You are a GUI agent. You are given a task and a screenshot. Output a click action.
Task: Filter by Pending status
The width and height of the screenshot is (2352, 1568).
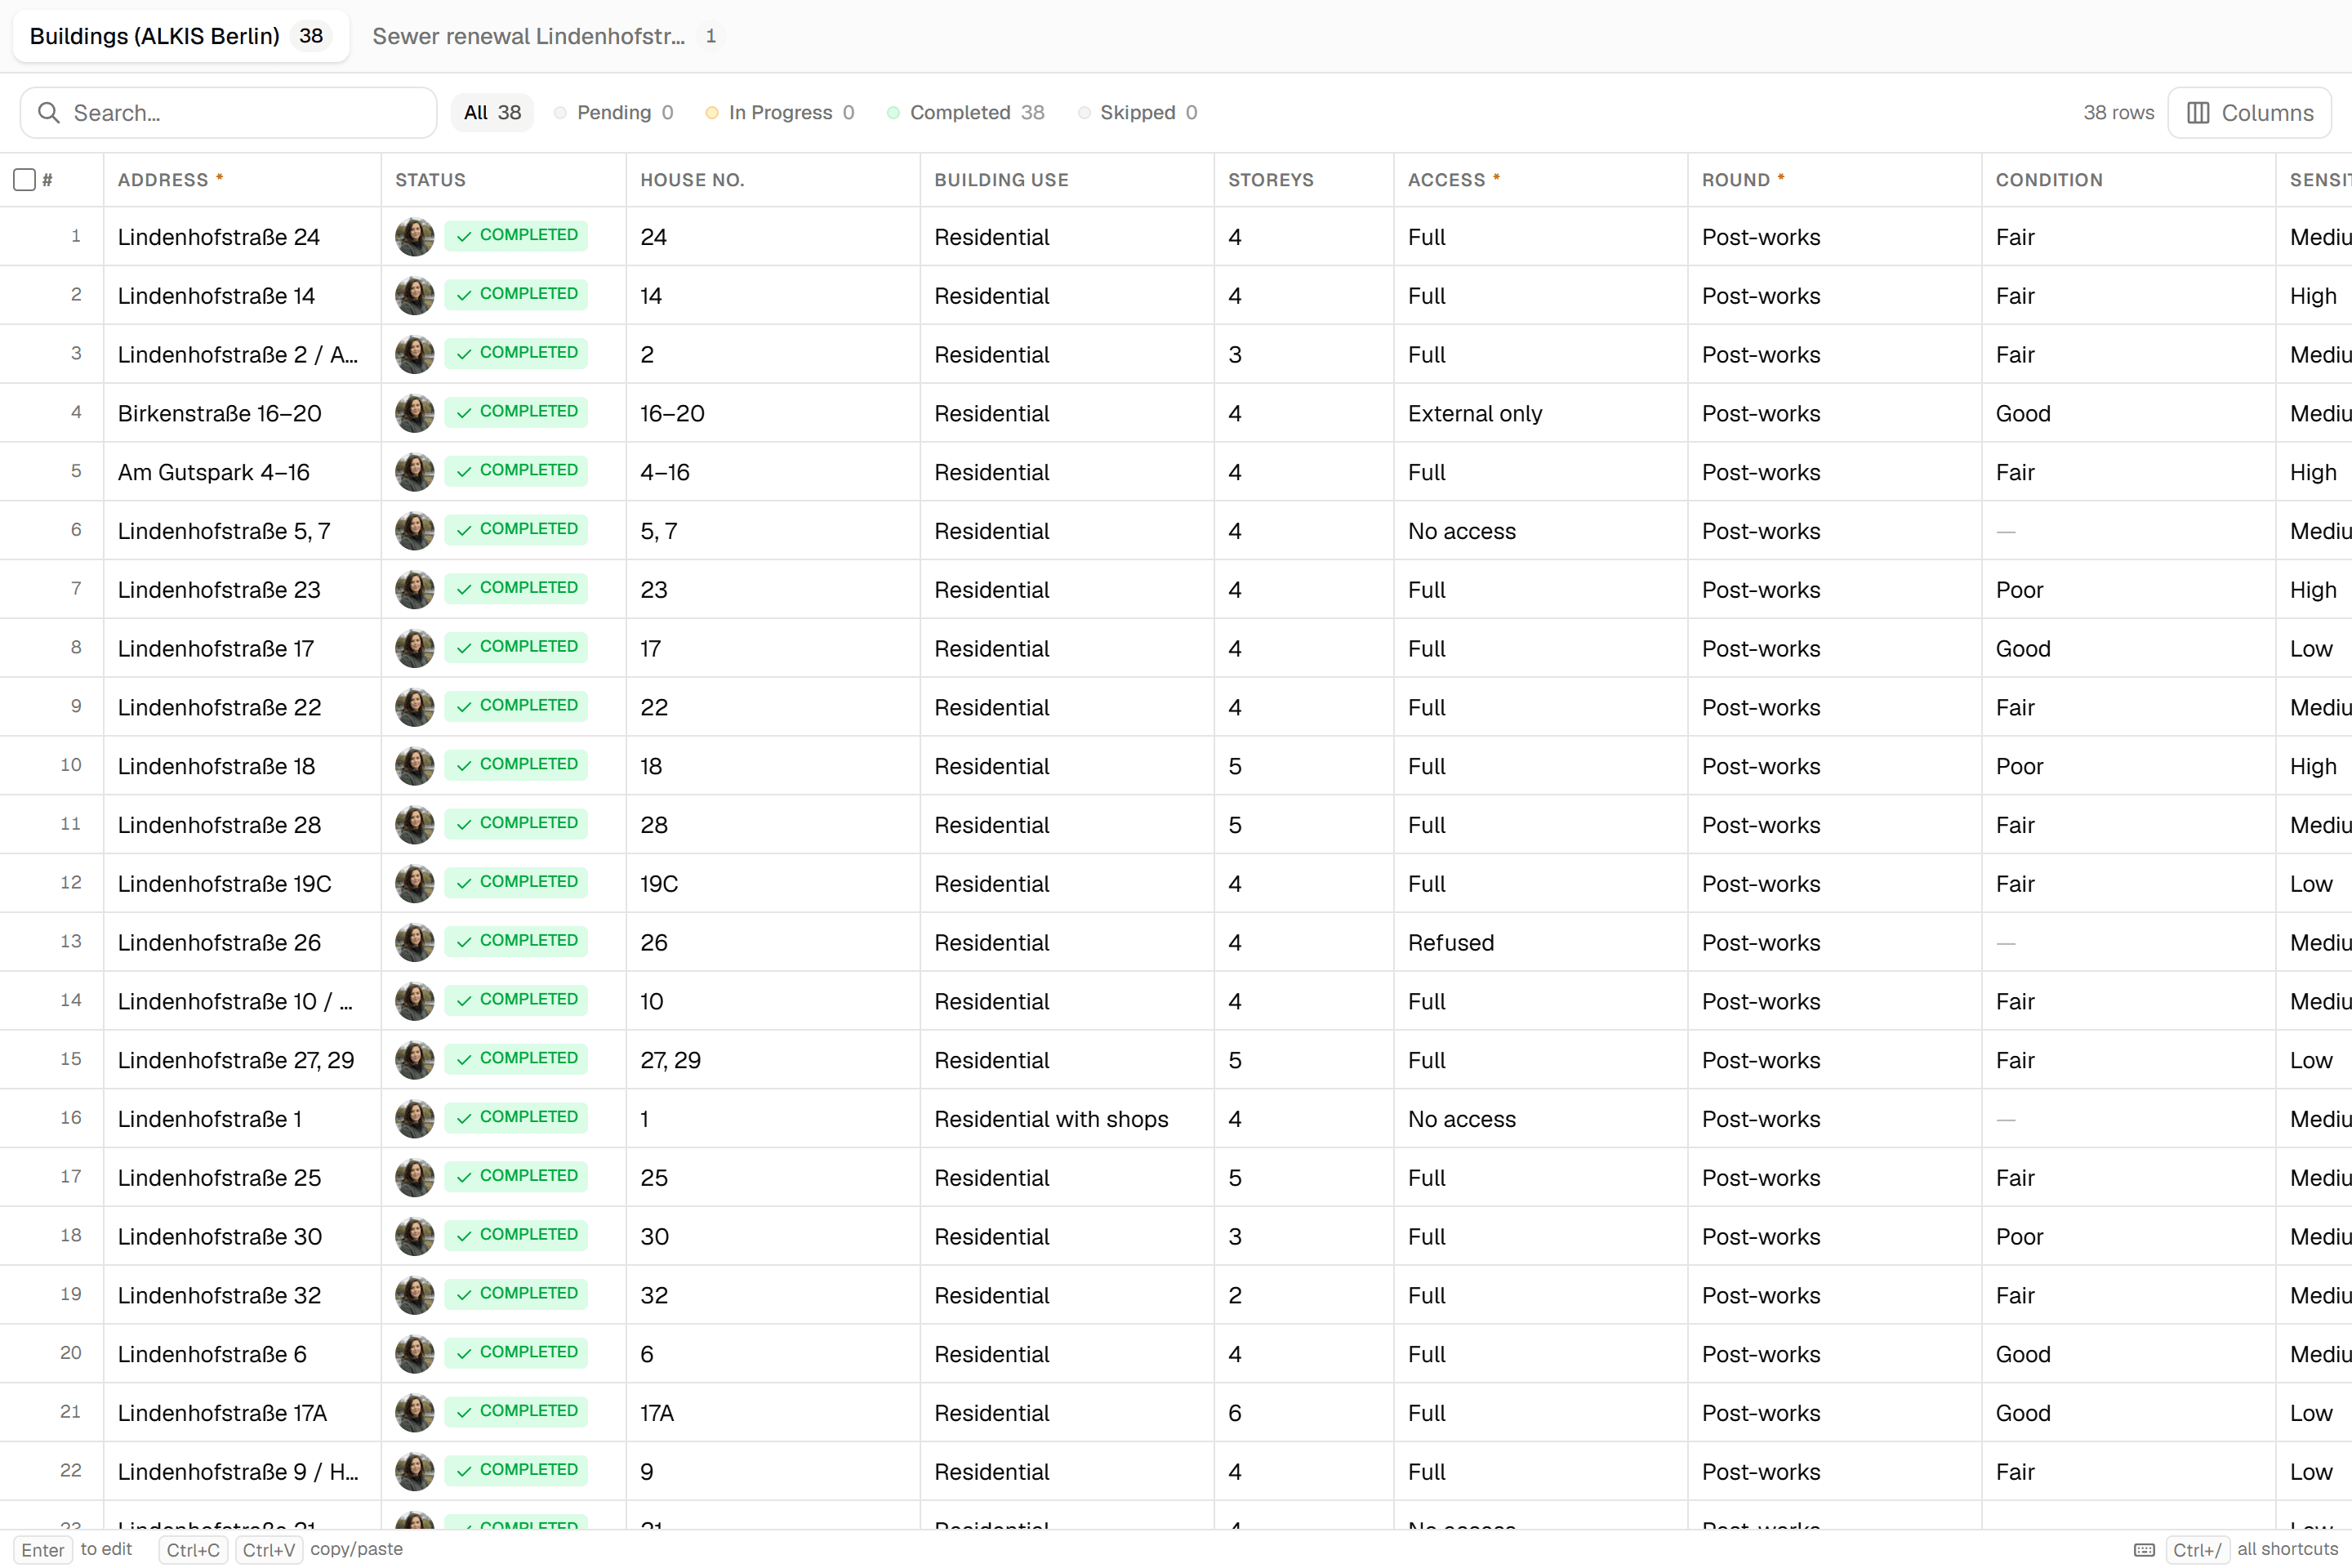coord(614,113)
